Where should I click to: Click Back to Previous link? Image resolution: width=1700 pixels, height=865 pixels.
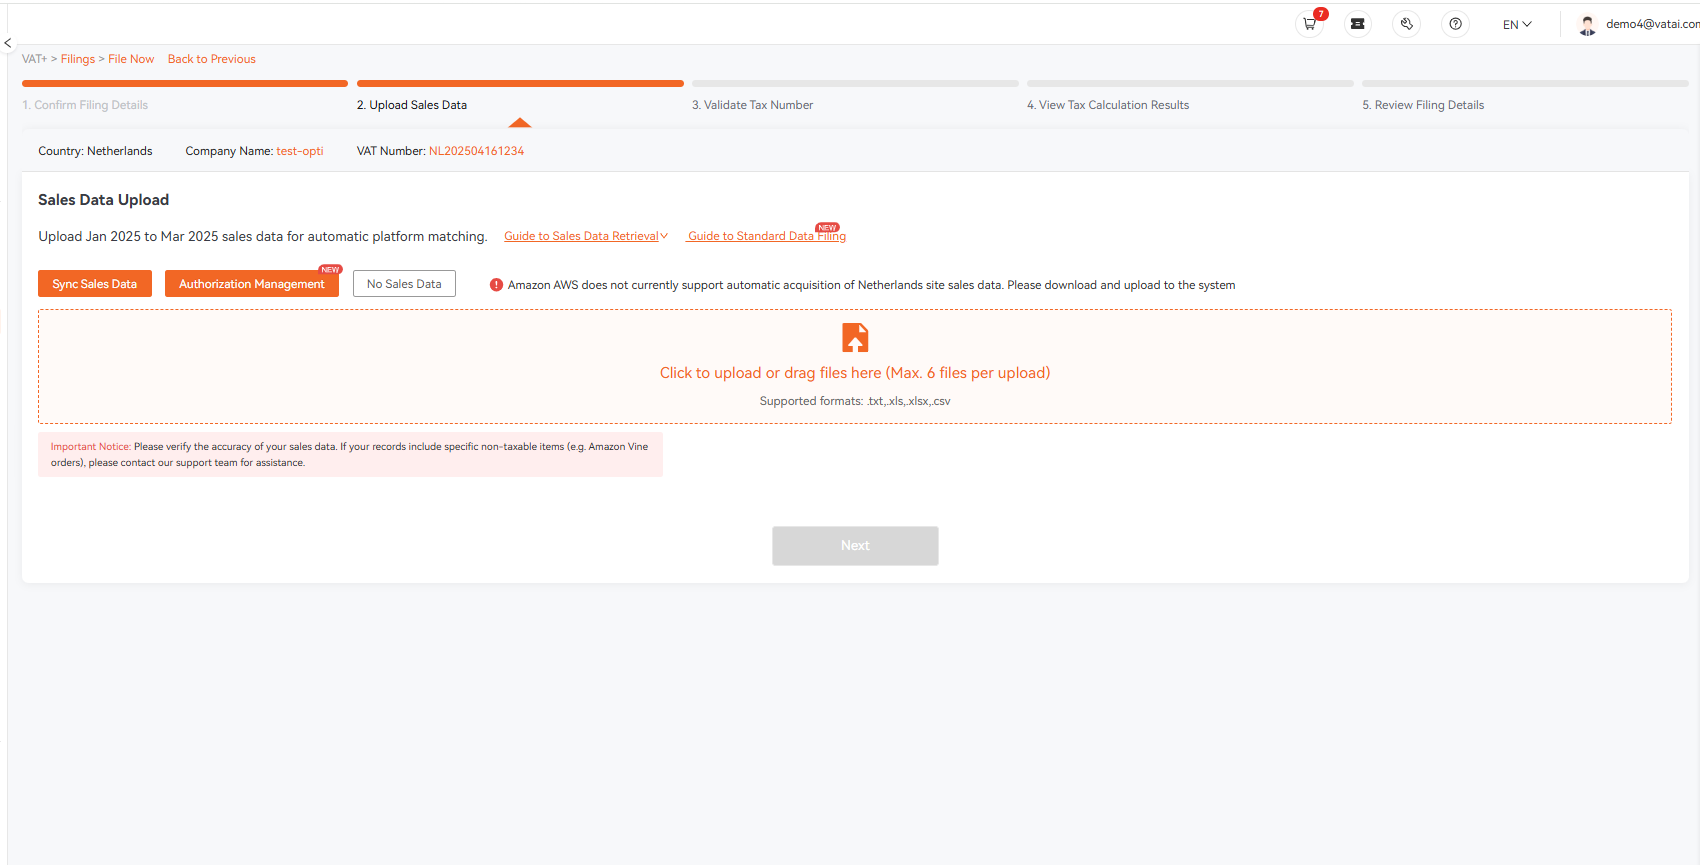tap(212, 59)
